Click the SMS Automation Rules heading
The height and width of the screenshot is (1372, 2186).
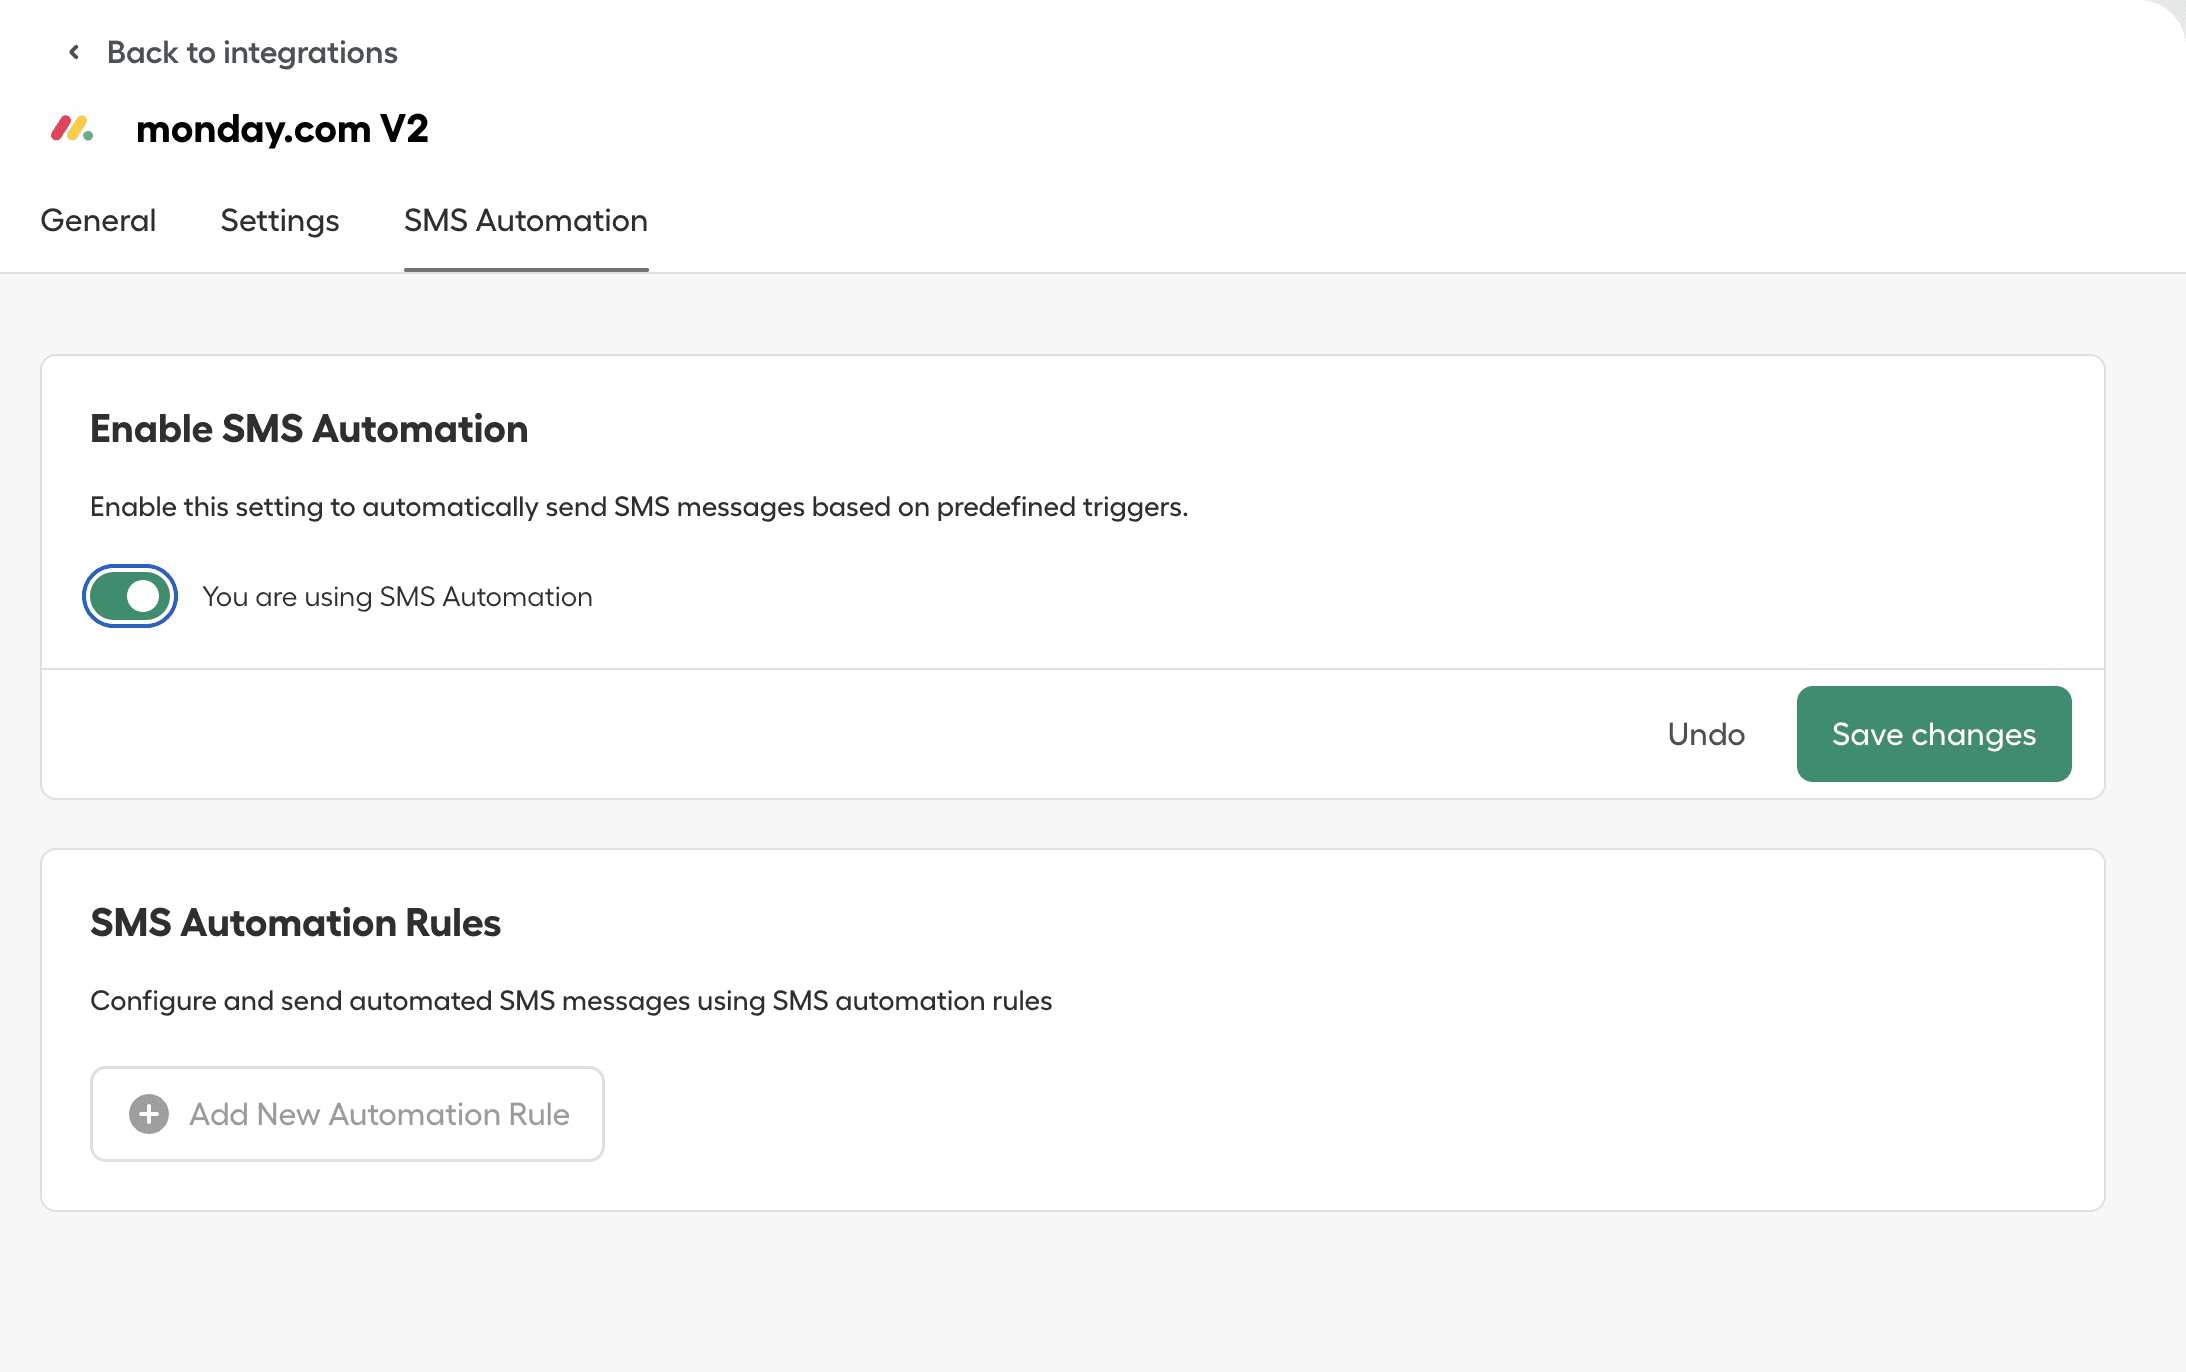tap(295, 922)
